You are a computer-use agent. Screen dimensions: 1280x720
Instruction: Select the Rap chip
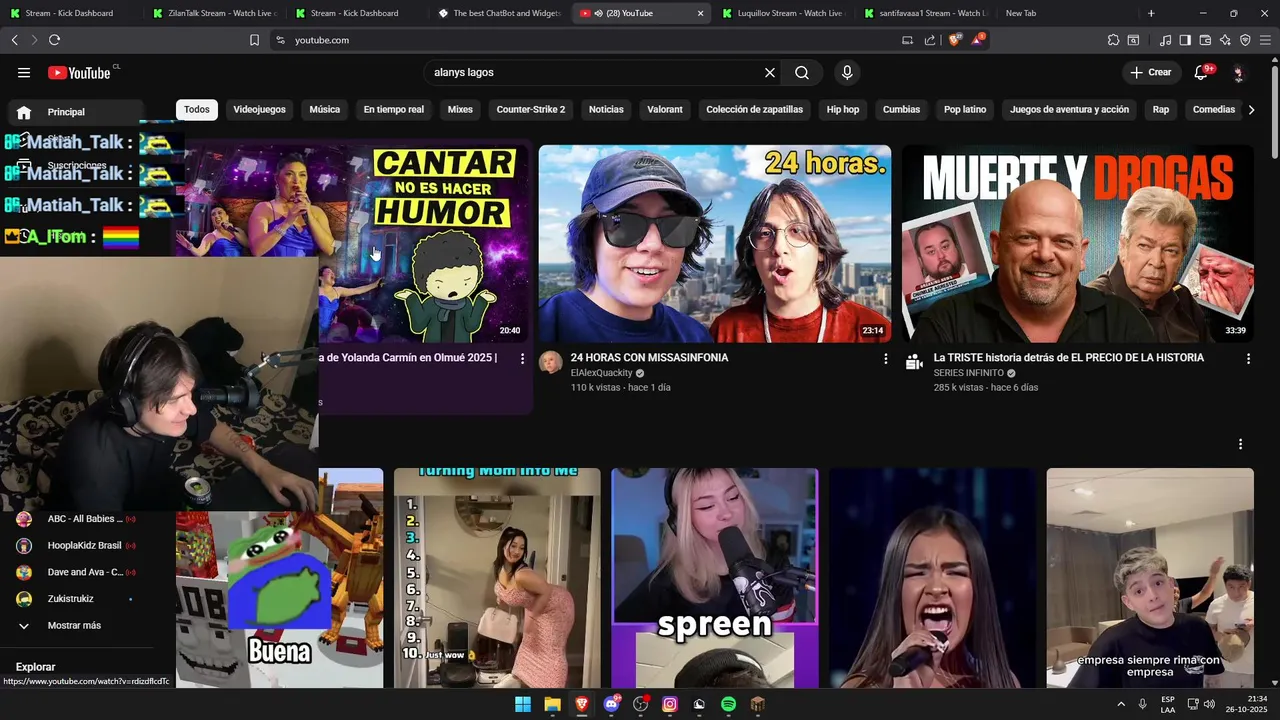pyautogui.click(x=1161, y=110)
